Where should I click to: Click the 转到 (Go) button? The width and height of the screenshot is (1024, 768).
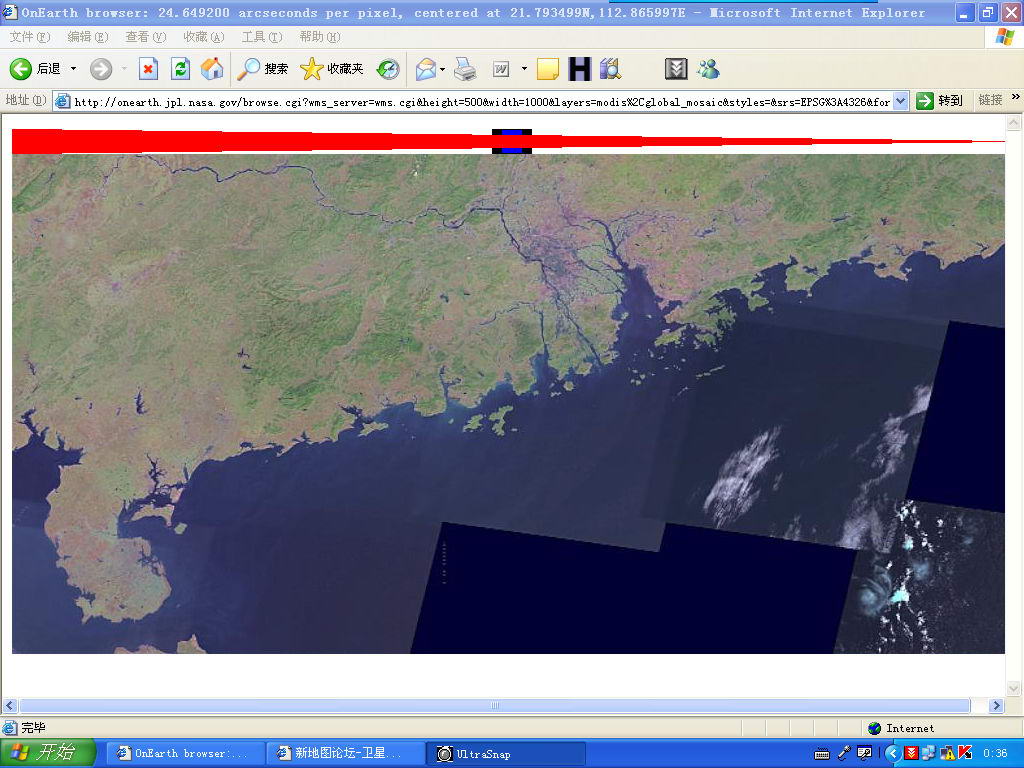[x=939, y=101]
